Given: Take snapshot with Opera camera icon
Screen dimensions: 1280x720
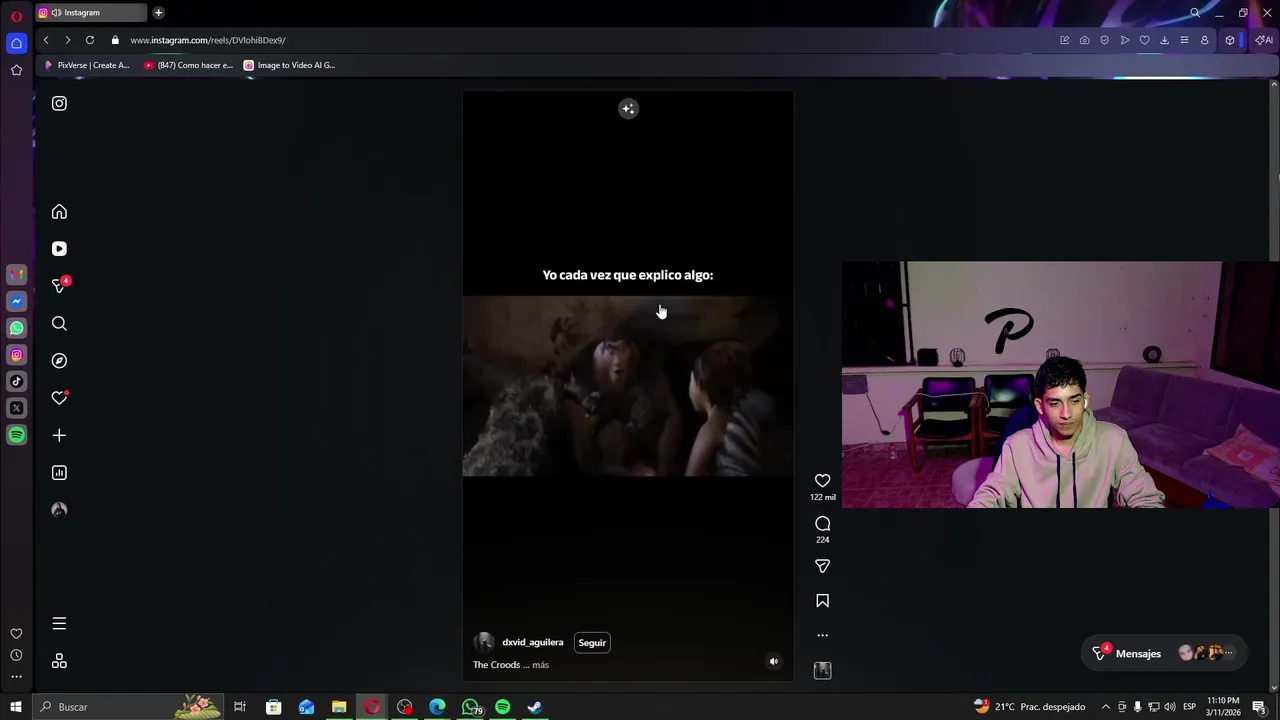Looking at the screenshot, I should click(1084, 40).
